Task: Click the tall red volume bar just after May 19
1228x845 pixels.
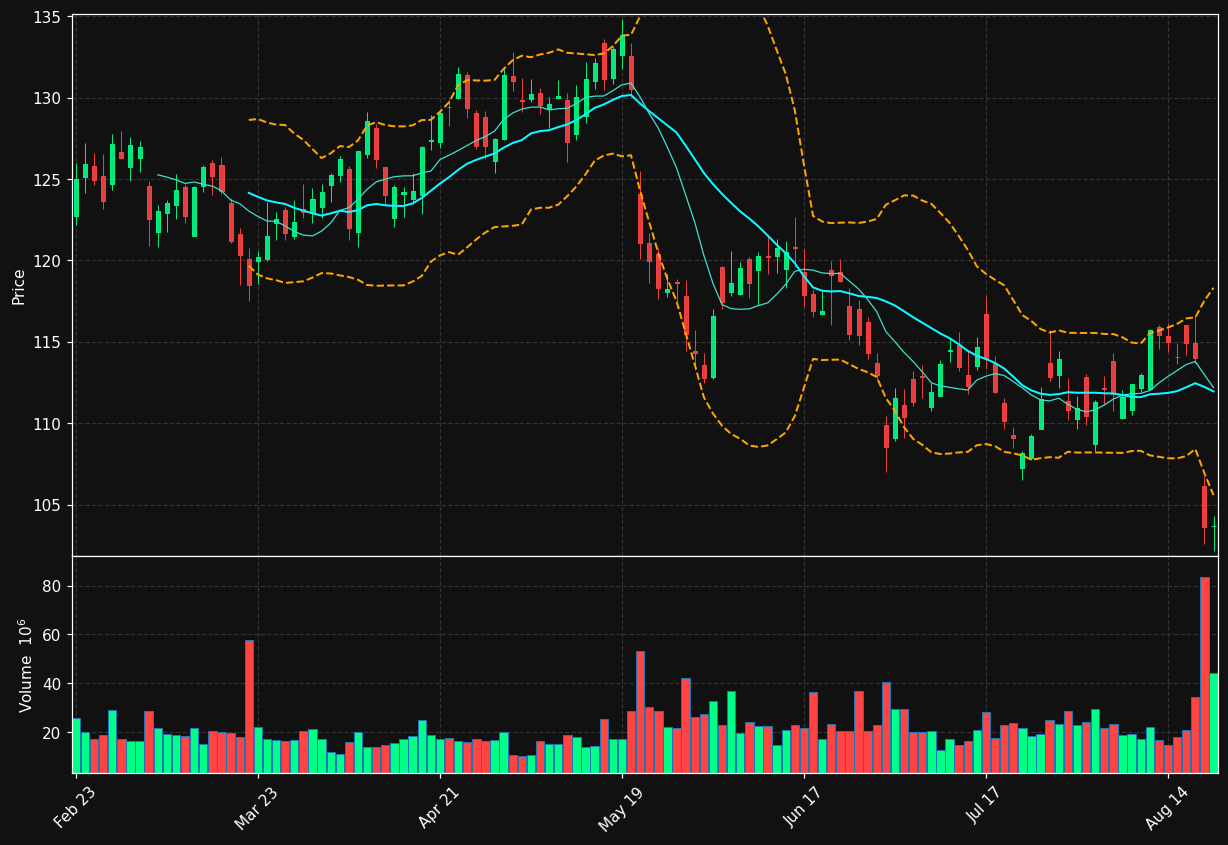Action: pyautogui.click(x=640, y=712)
